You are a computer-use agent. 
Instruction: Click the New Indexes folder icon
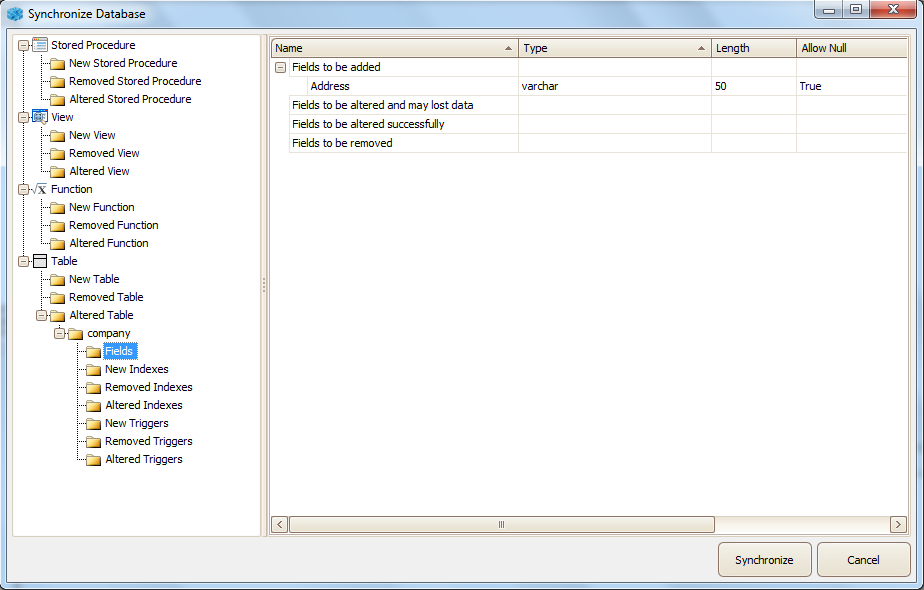click(x=93, y=370)
